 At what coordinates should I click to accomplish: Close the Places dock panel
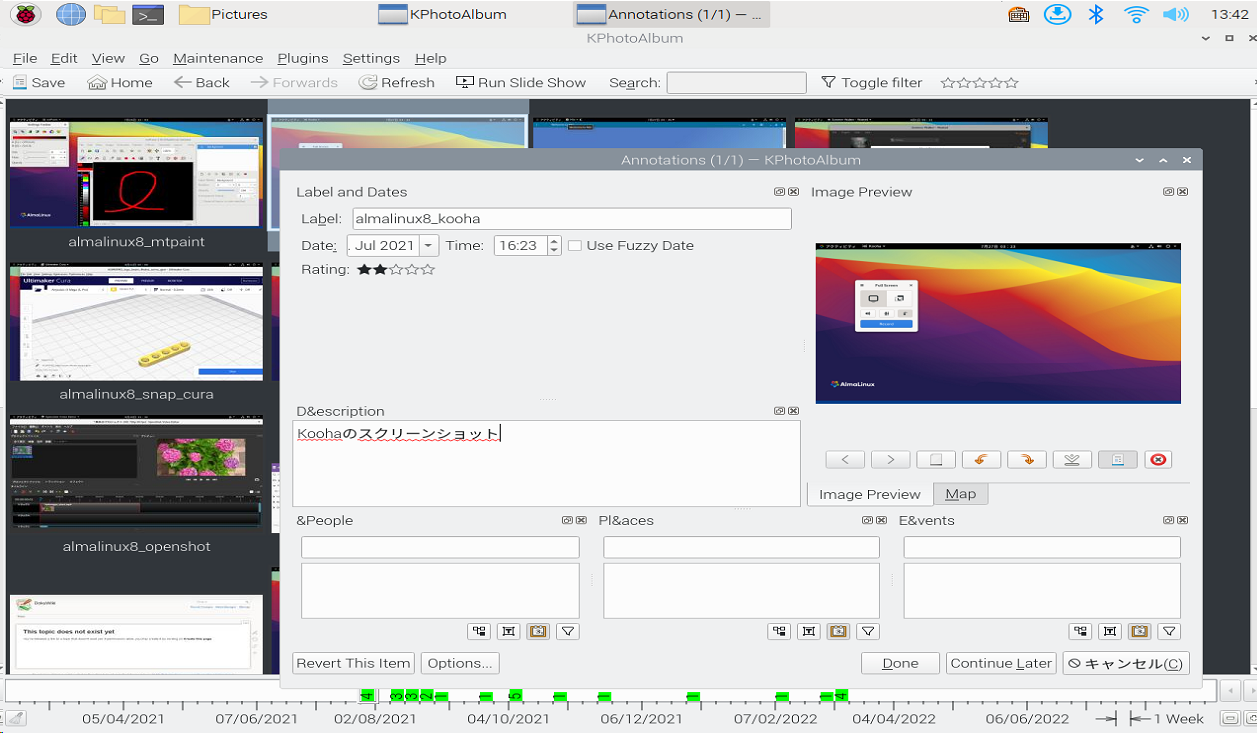(x=881, y=520)
